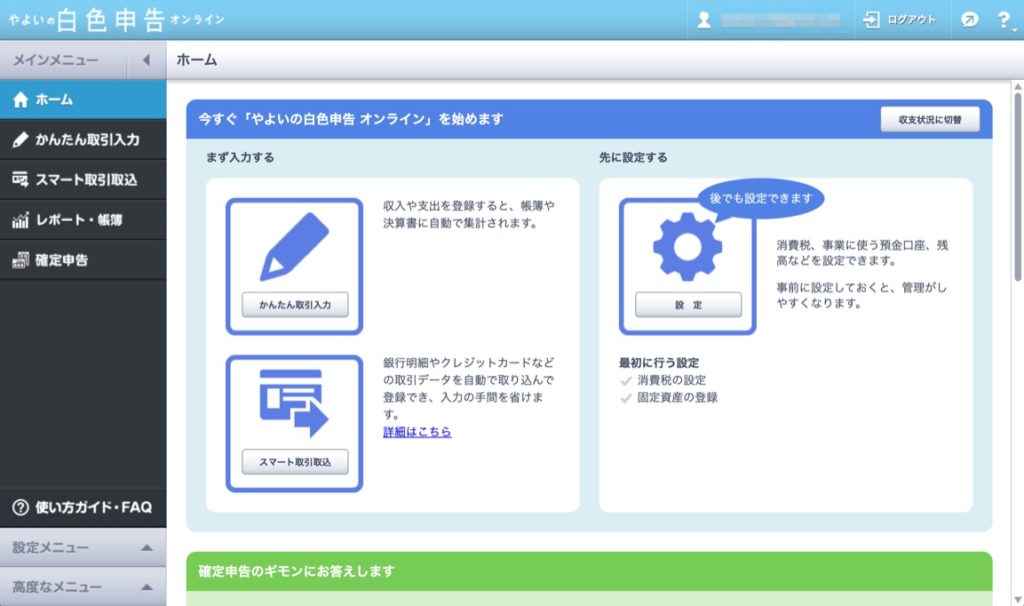Image resolution: width=1024 pixels, height=606 pixels.
Task: Click the スマート取引取込 button in tile
Action: (x=295, y=462)
